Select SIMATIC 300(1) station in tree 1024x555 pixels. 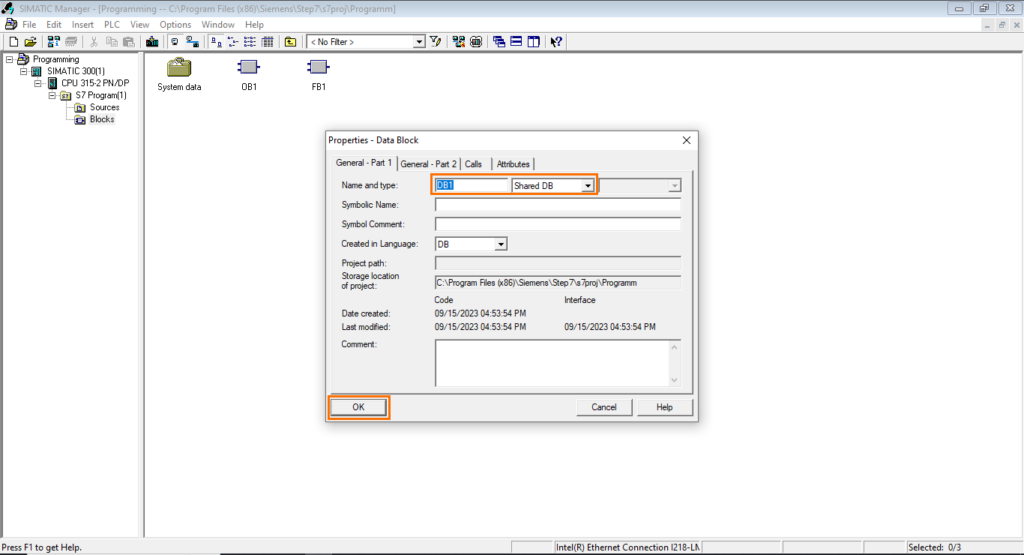[76, 71]
